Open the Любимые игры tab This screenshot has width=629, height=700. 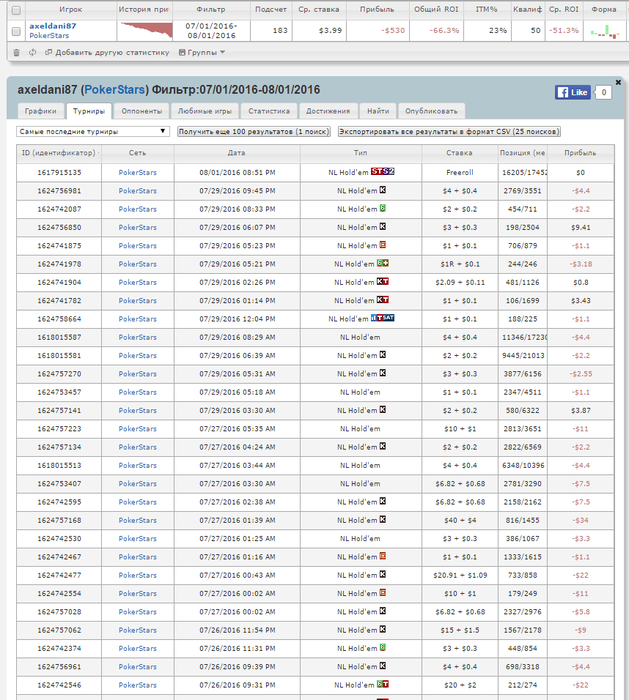pos(205,111)
